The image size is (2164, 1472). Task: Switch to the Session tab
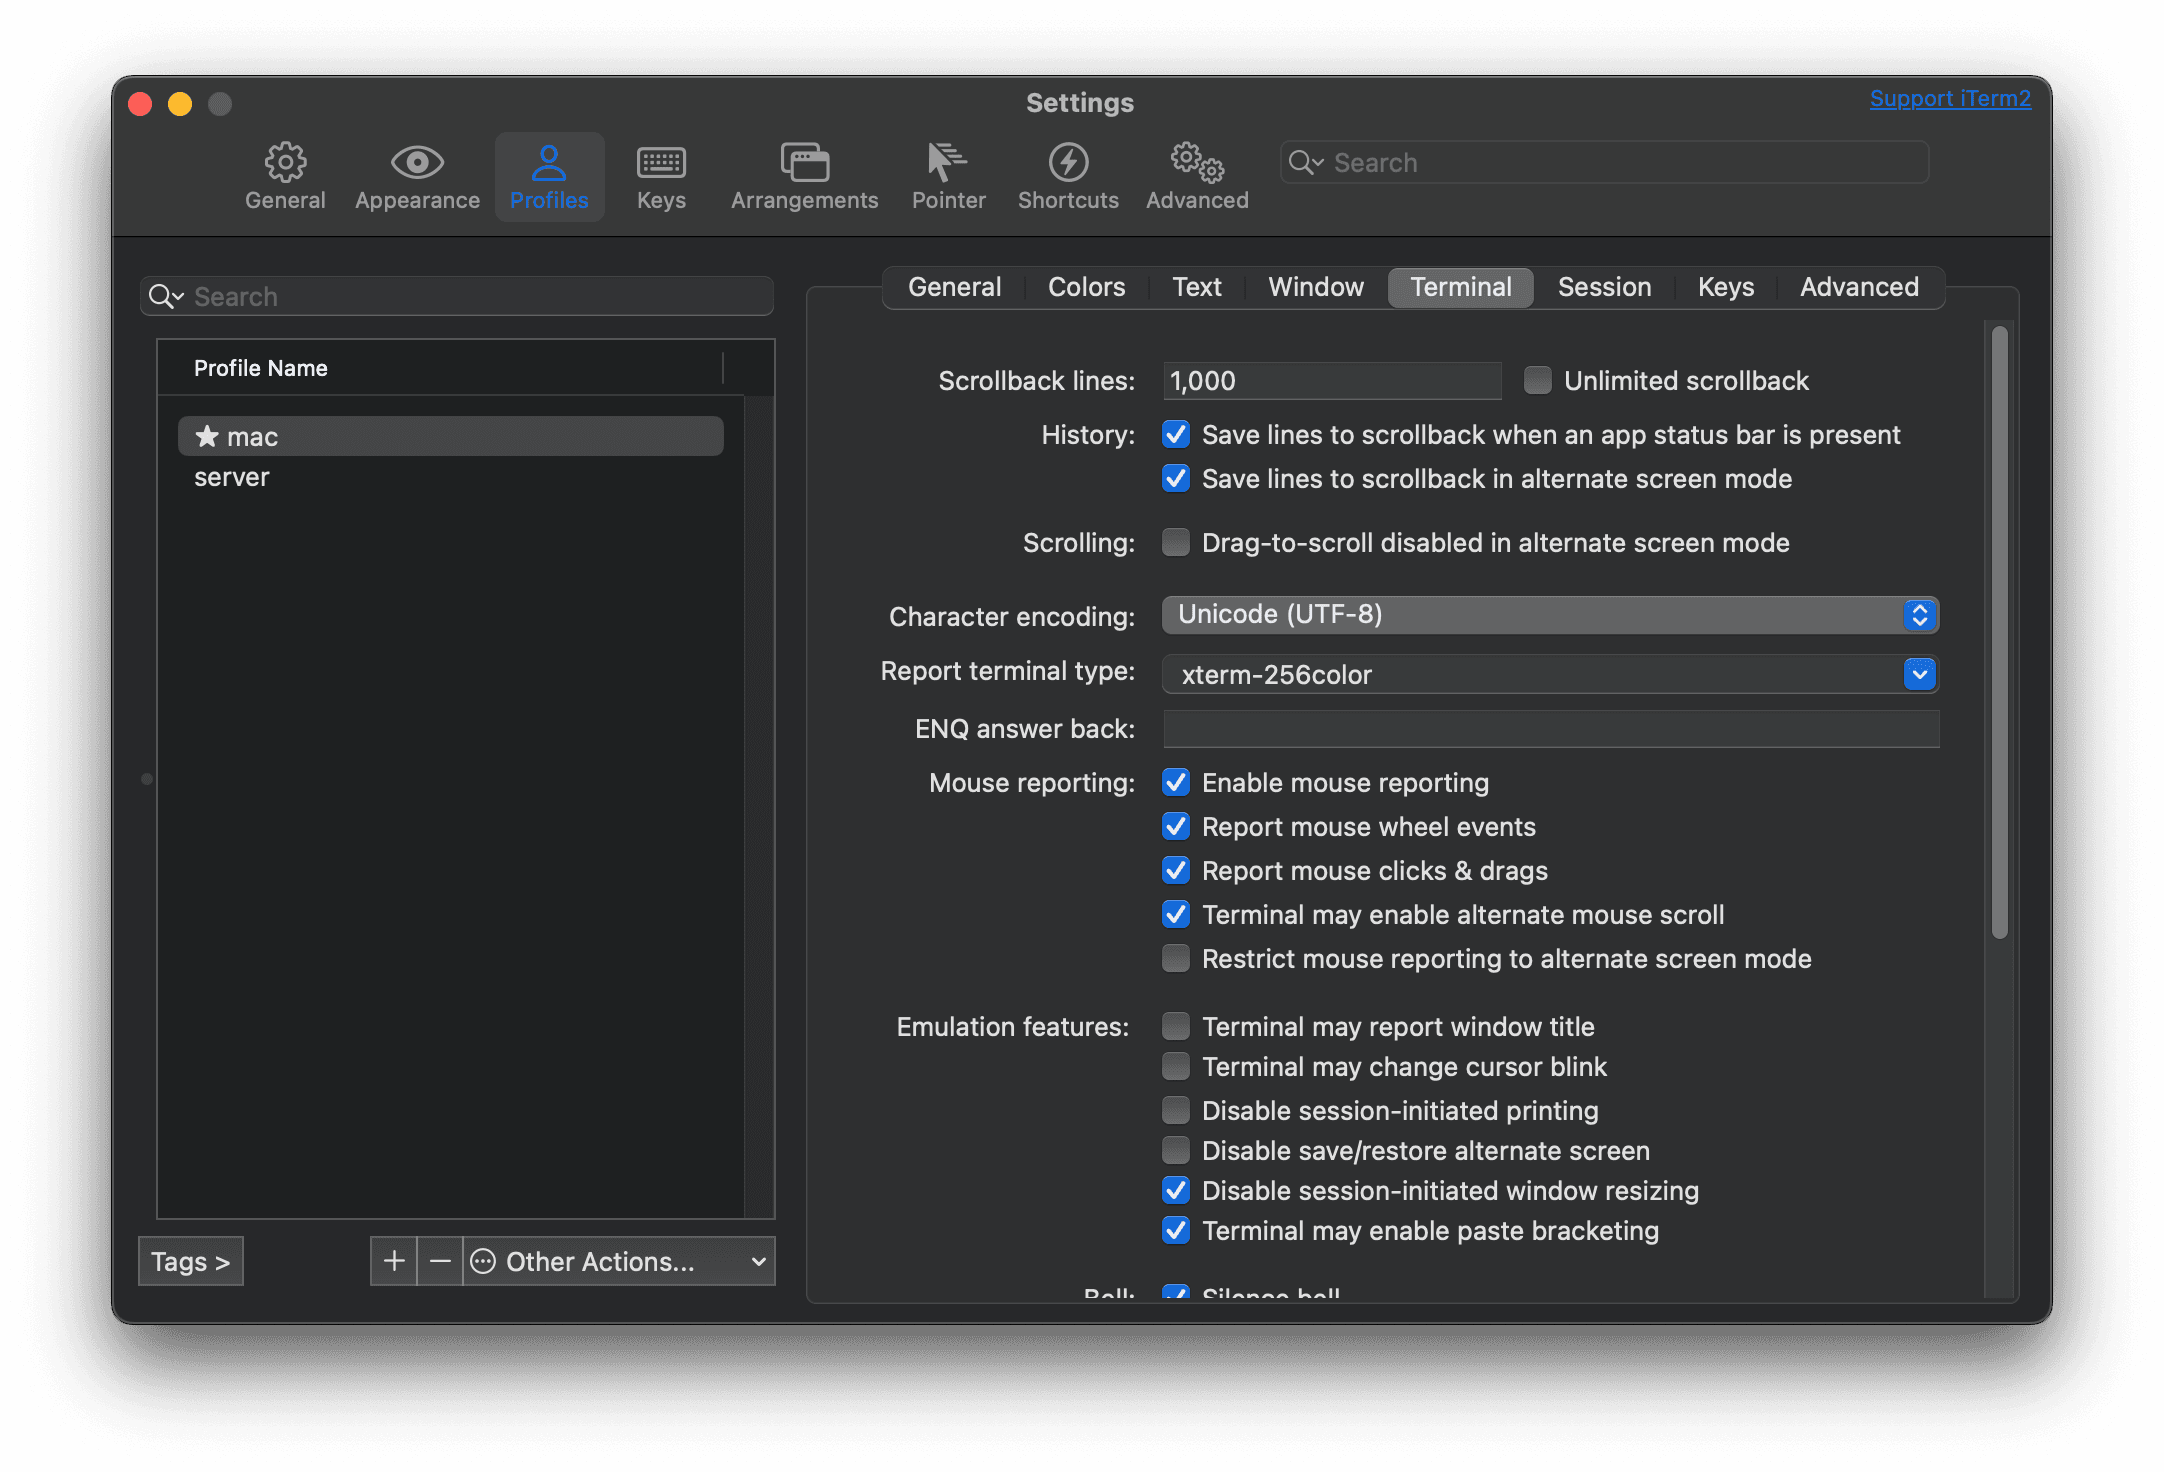pos(1604,287)
